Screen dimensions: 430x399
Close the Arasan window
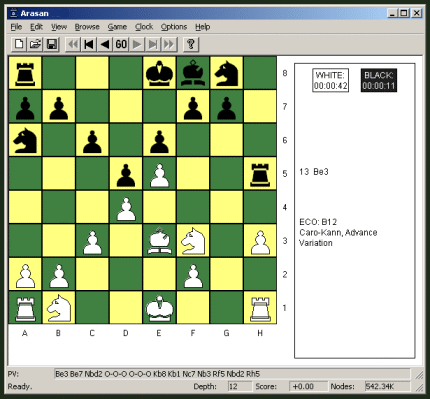[x=416, y=13]
